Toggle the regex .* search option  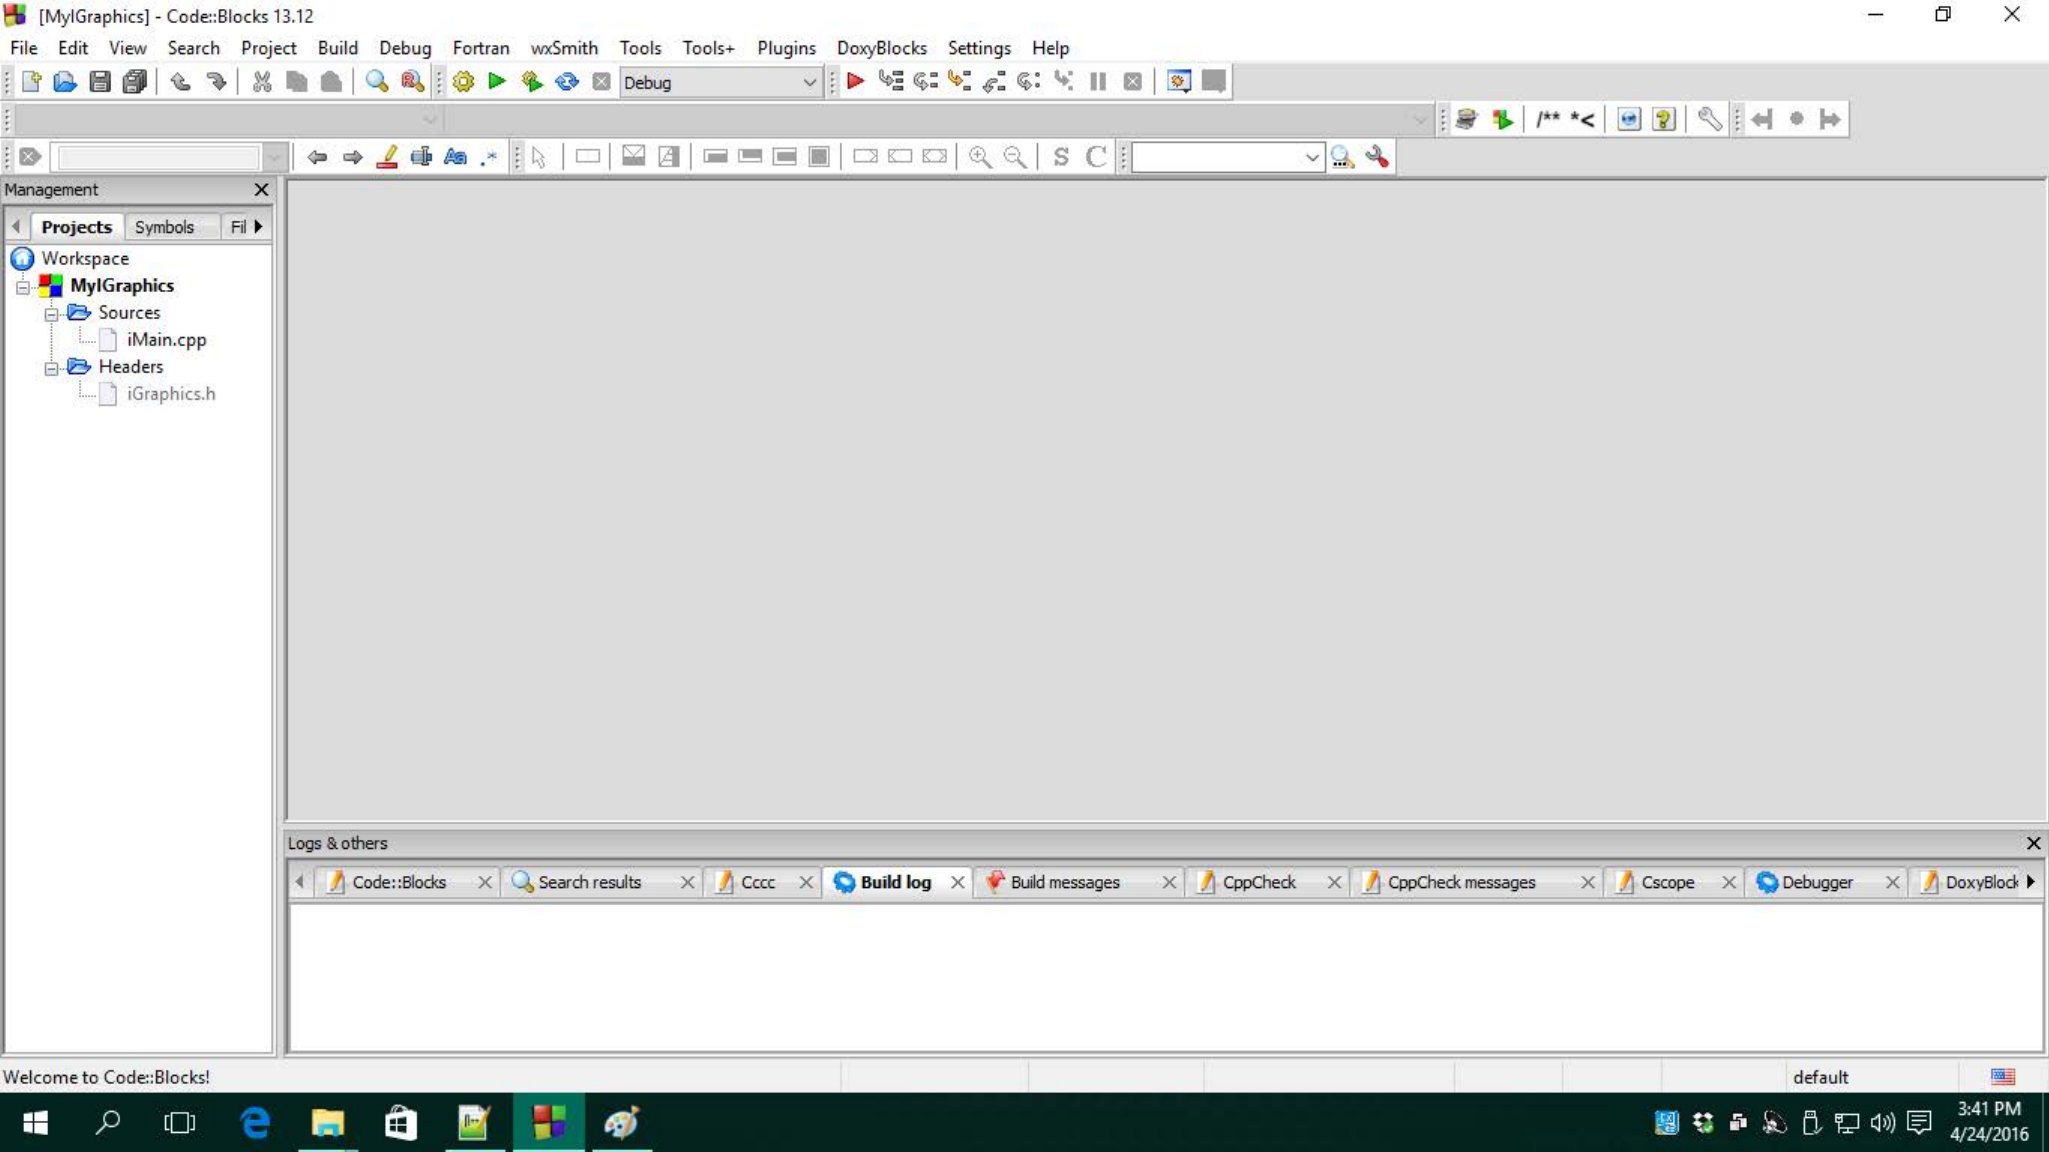[x=489, y=157]
